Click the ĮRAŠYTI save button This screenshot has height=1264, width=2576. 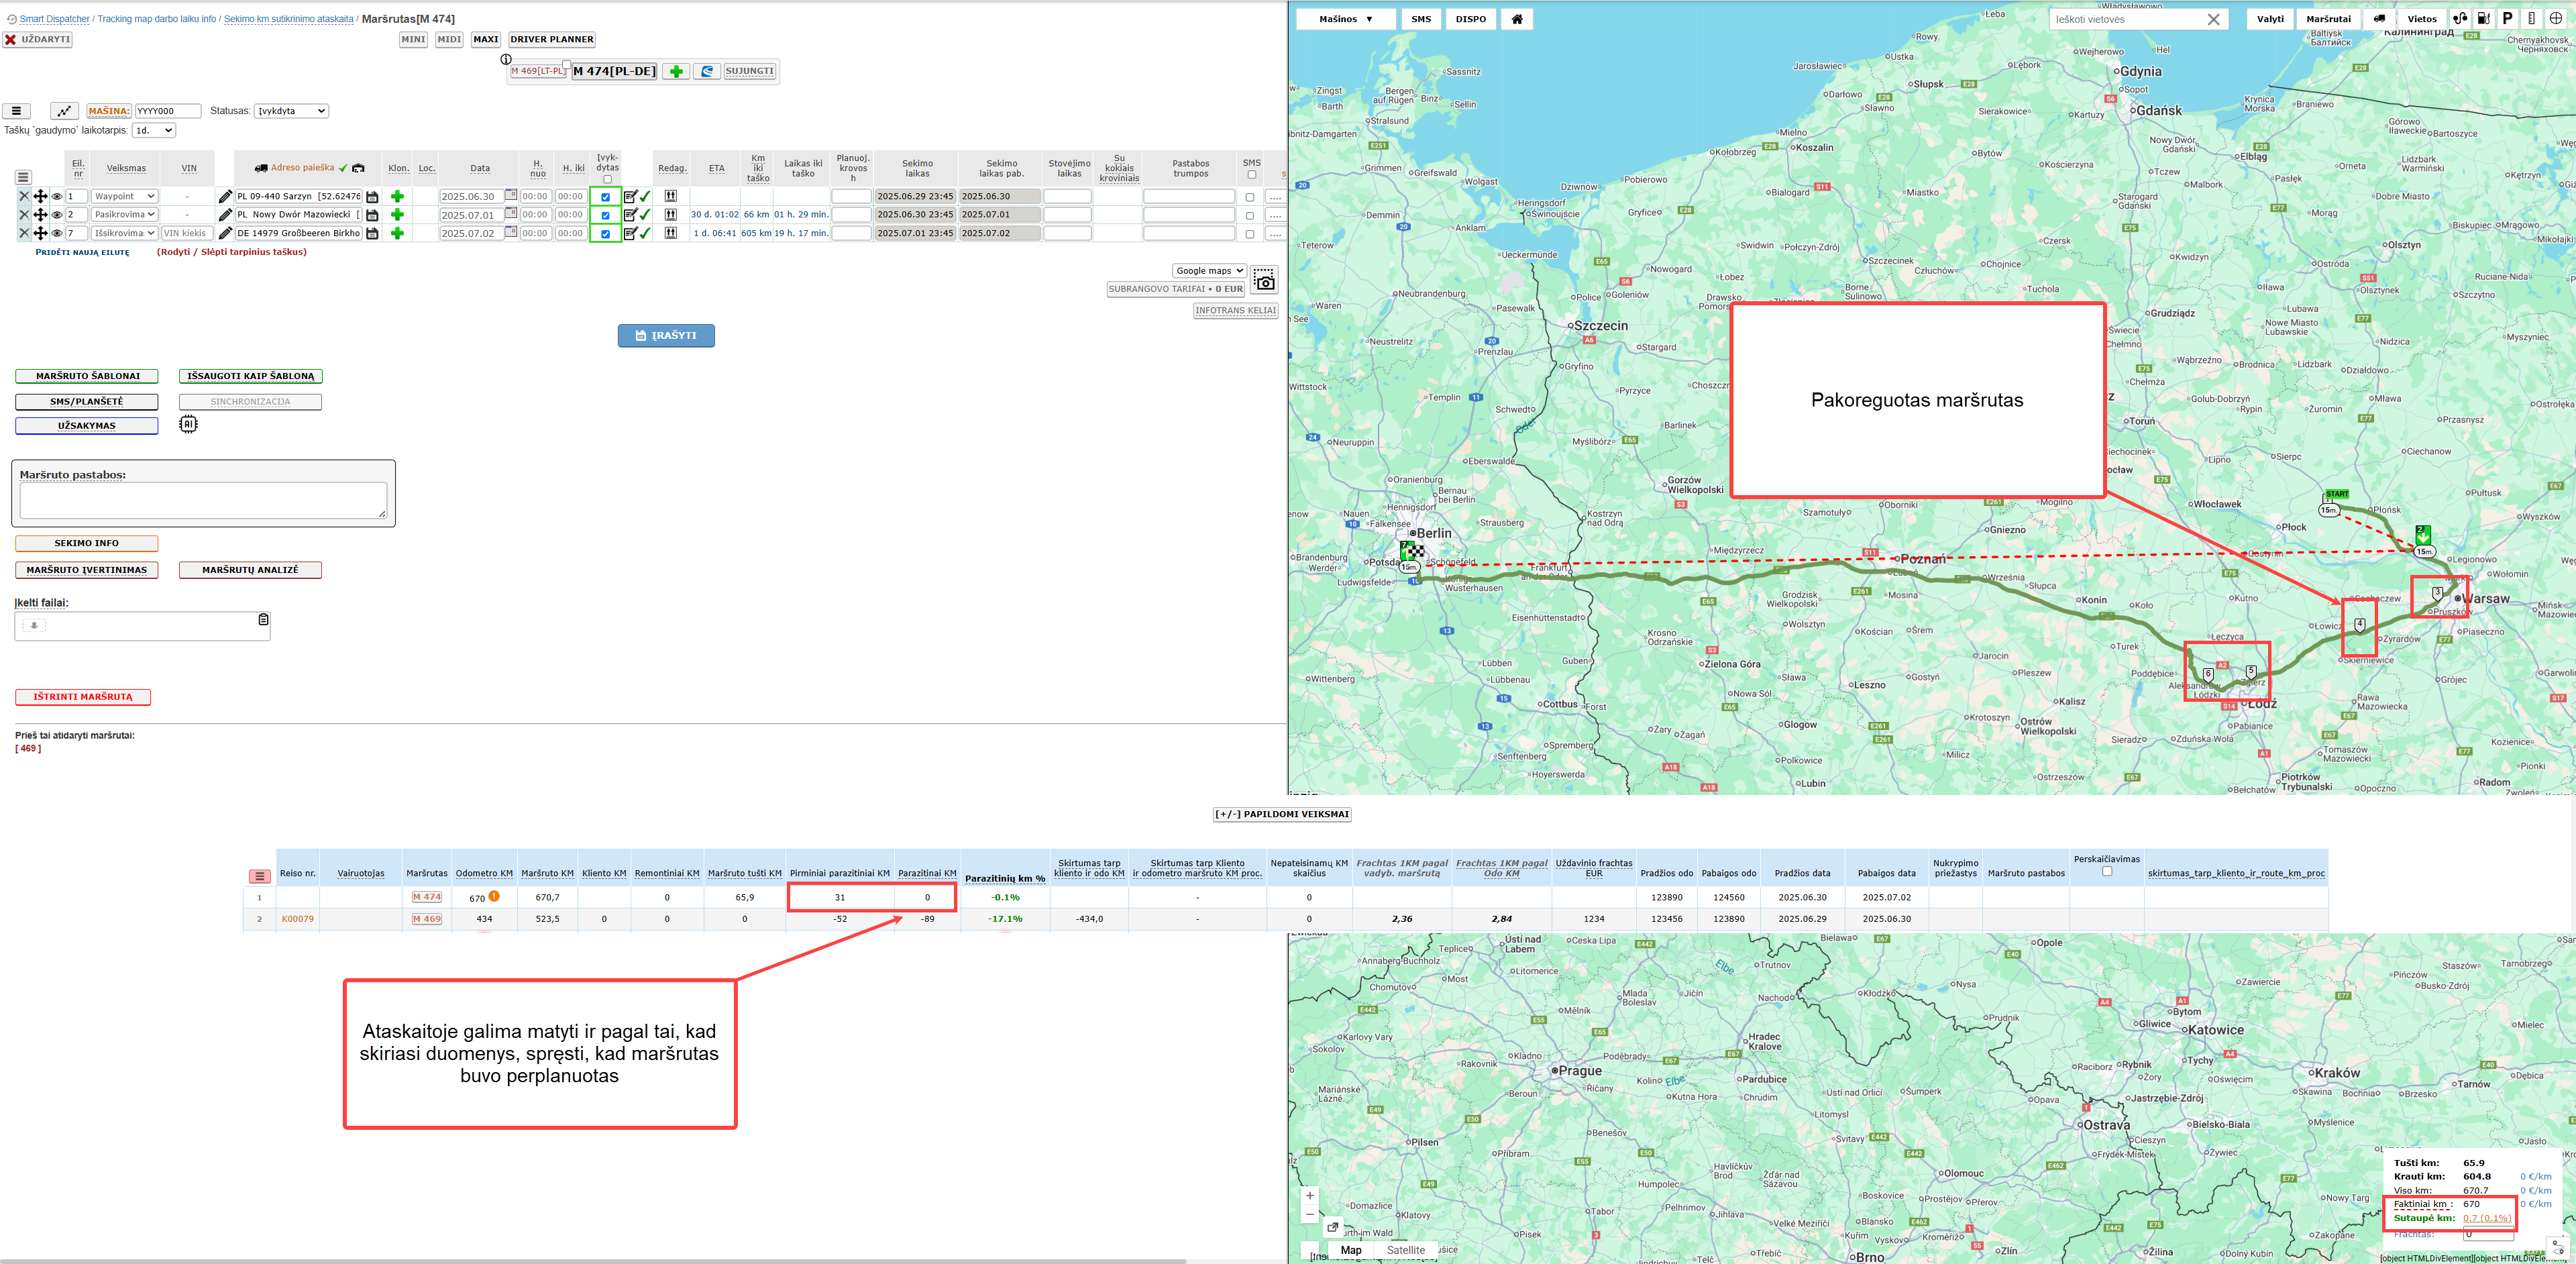[x=666, y=336]
